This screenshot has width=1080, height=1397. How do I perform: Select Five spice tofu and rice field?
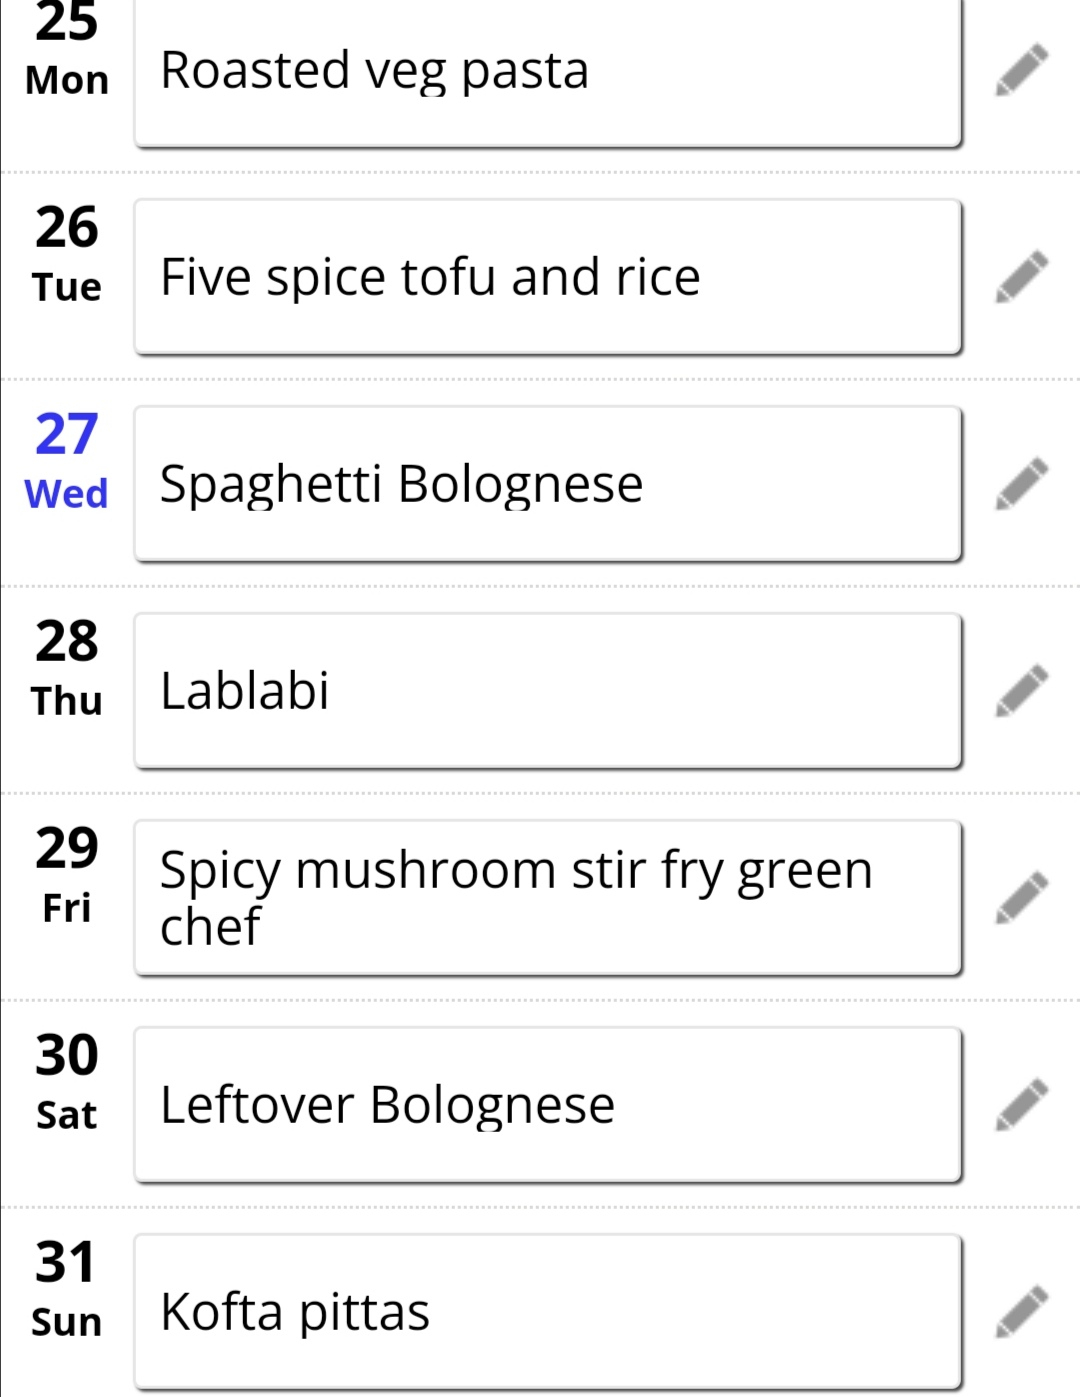pos(548,277)
